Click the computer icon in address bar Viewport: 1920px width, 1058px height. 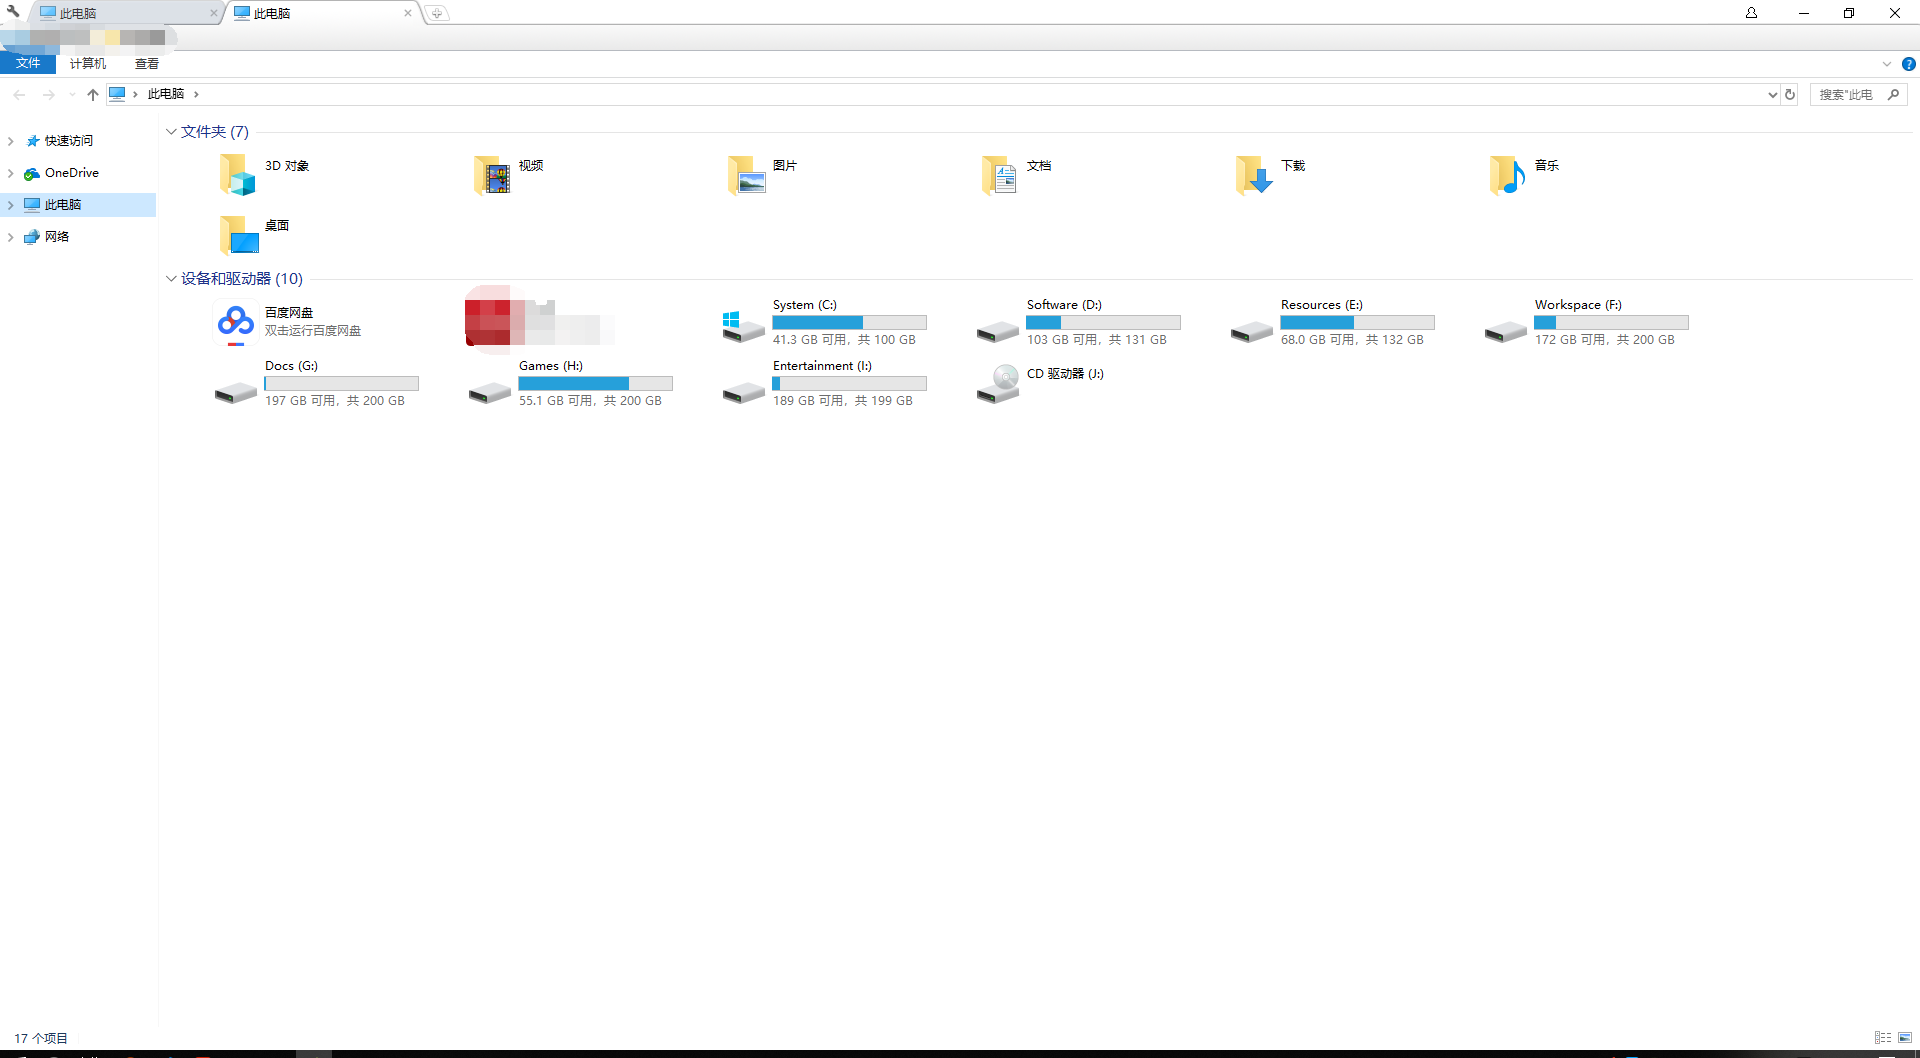(x=117, y=94)
